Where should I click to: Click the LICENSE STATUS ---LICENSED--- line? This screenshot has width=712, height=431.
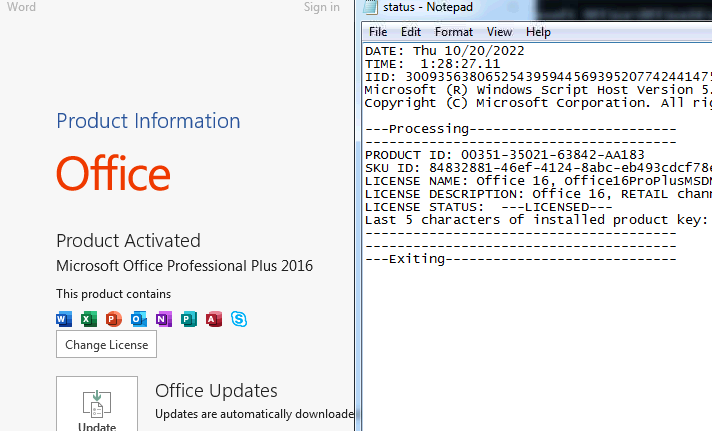[x=489, y=207]
